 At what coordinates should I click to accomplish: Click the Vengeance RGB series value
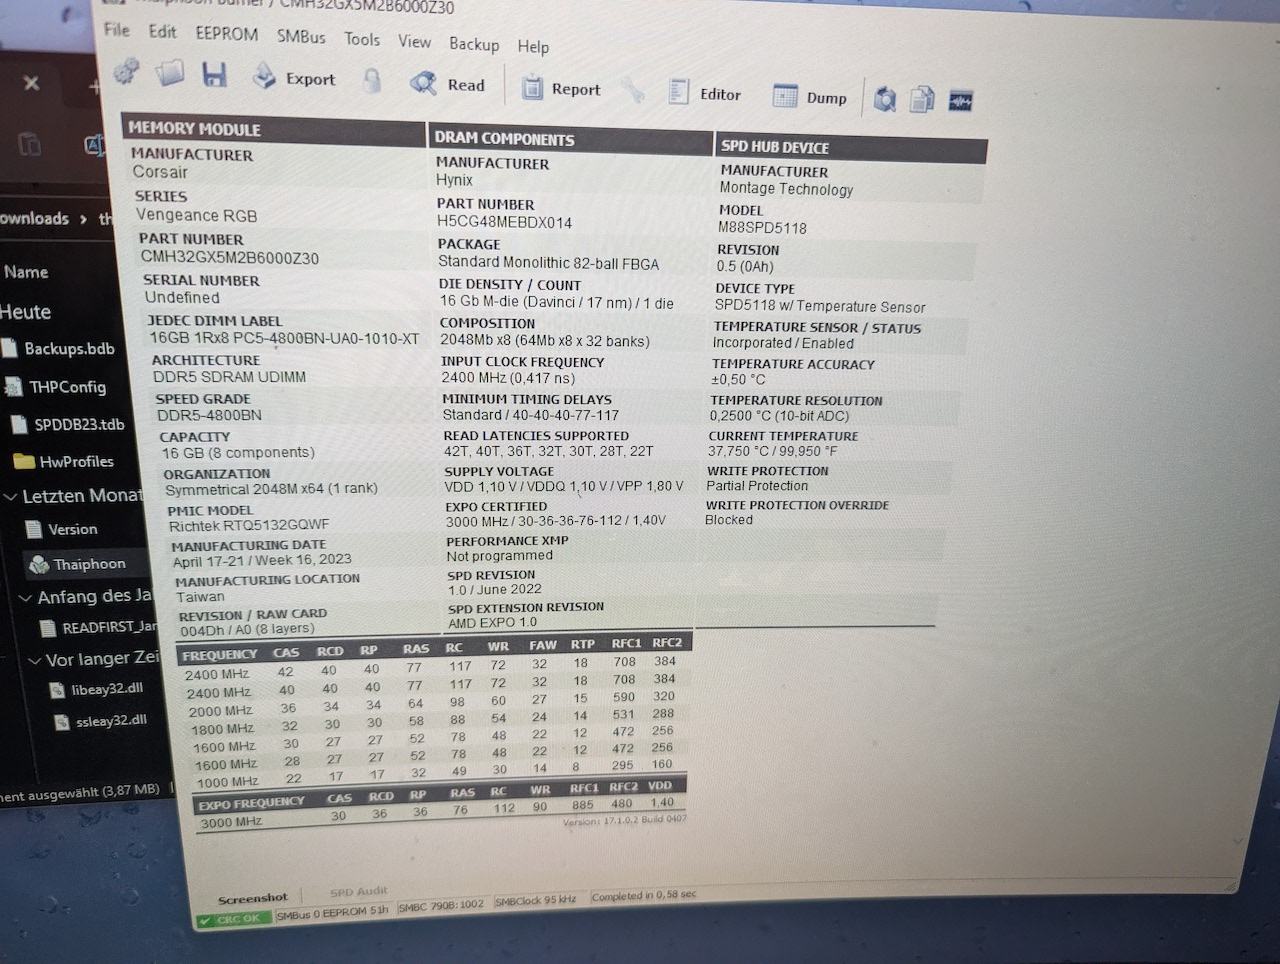(x=196, y=215)
